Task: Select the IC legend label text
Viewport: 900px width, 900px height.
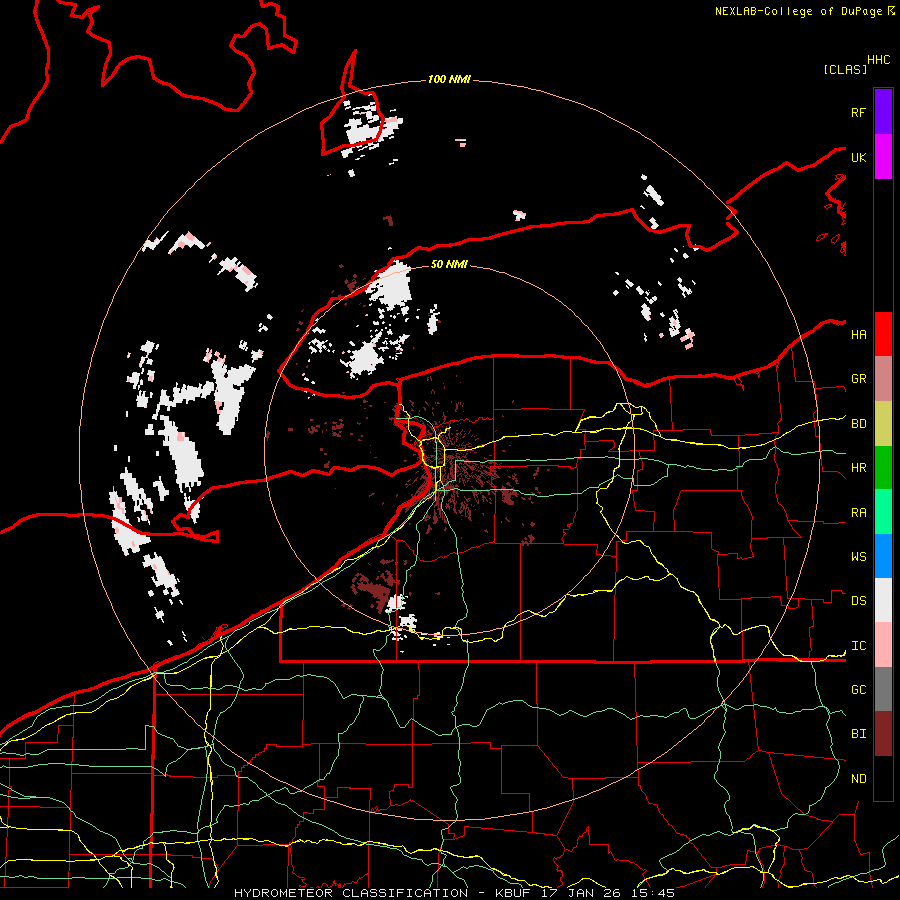Action: coord(858,646)
